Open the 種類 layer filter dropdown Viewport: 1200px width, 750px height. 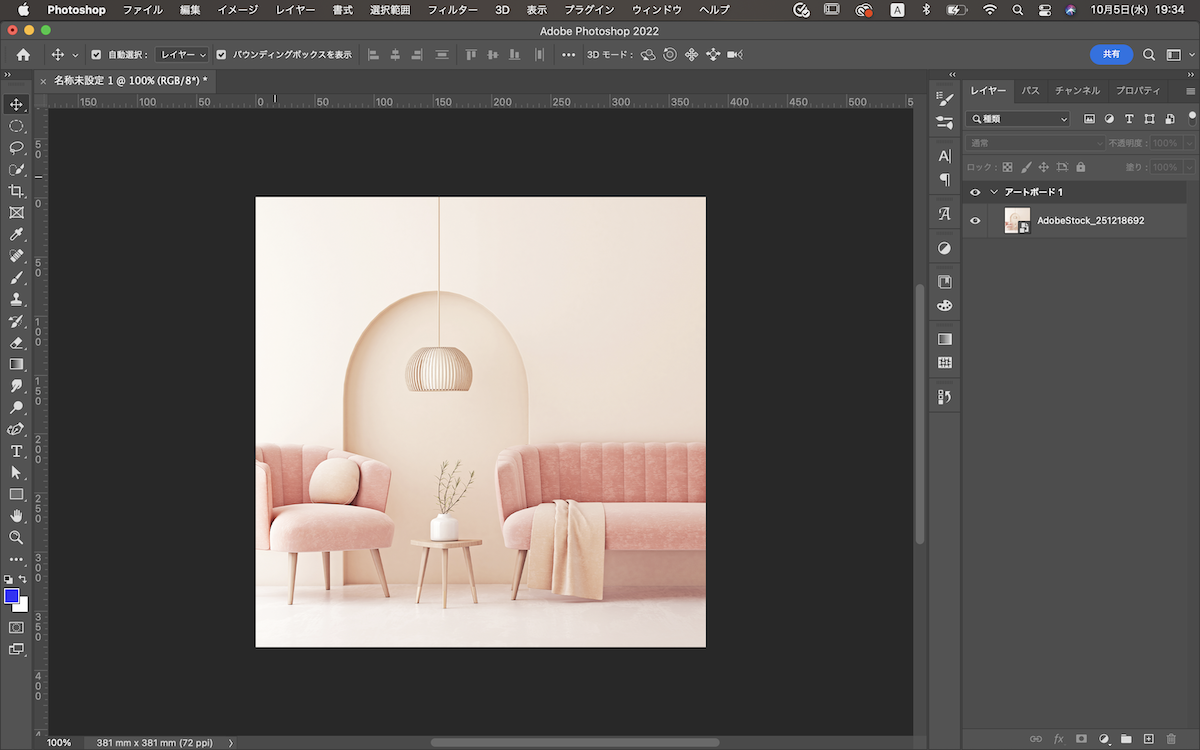click(x=1019, y=119)
